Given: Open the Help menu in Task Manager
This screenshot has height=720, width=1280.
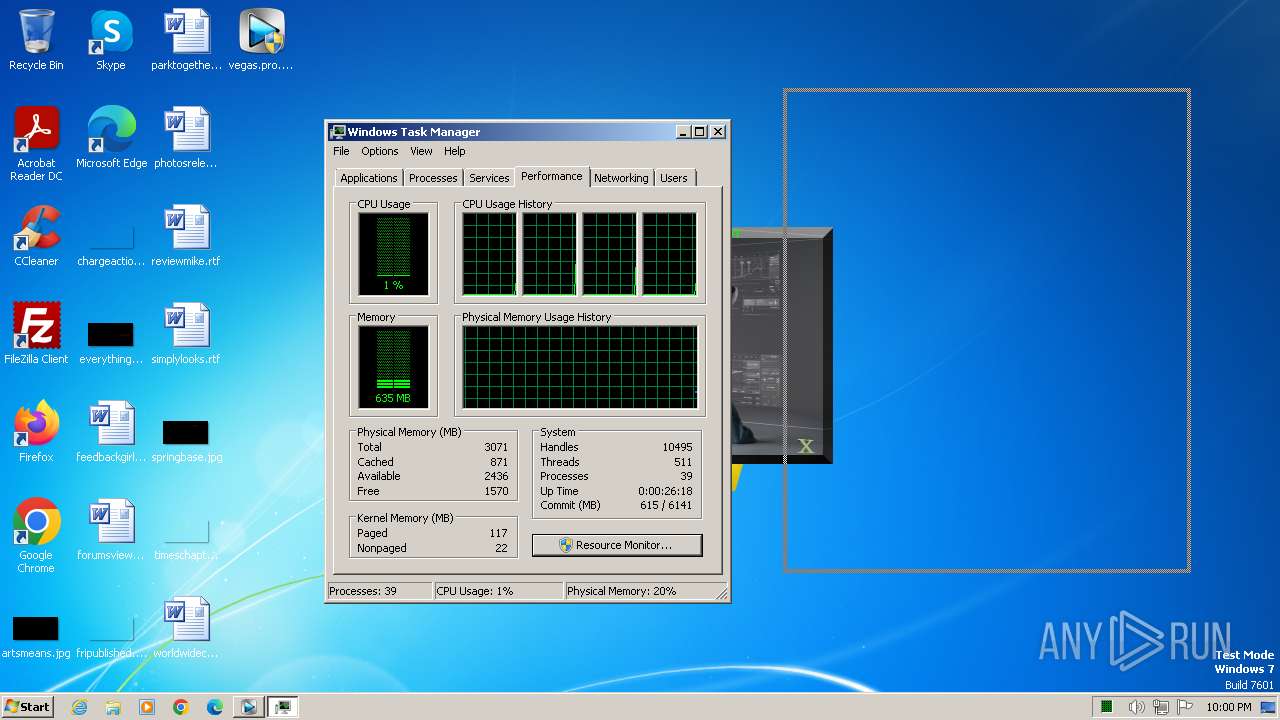Looking at the screenshot, I should [455, 151].
